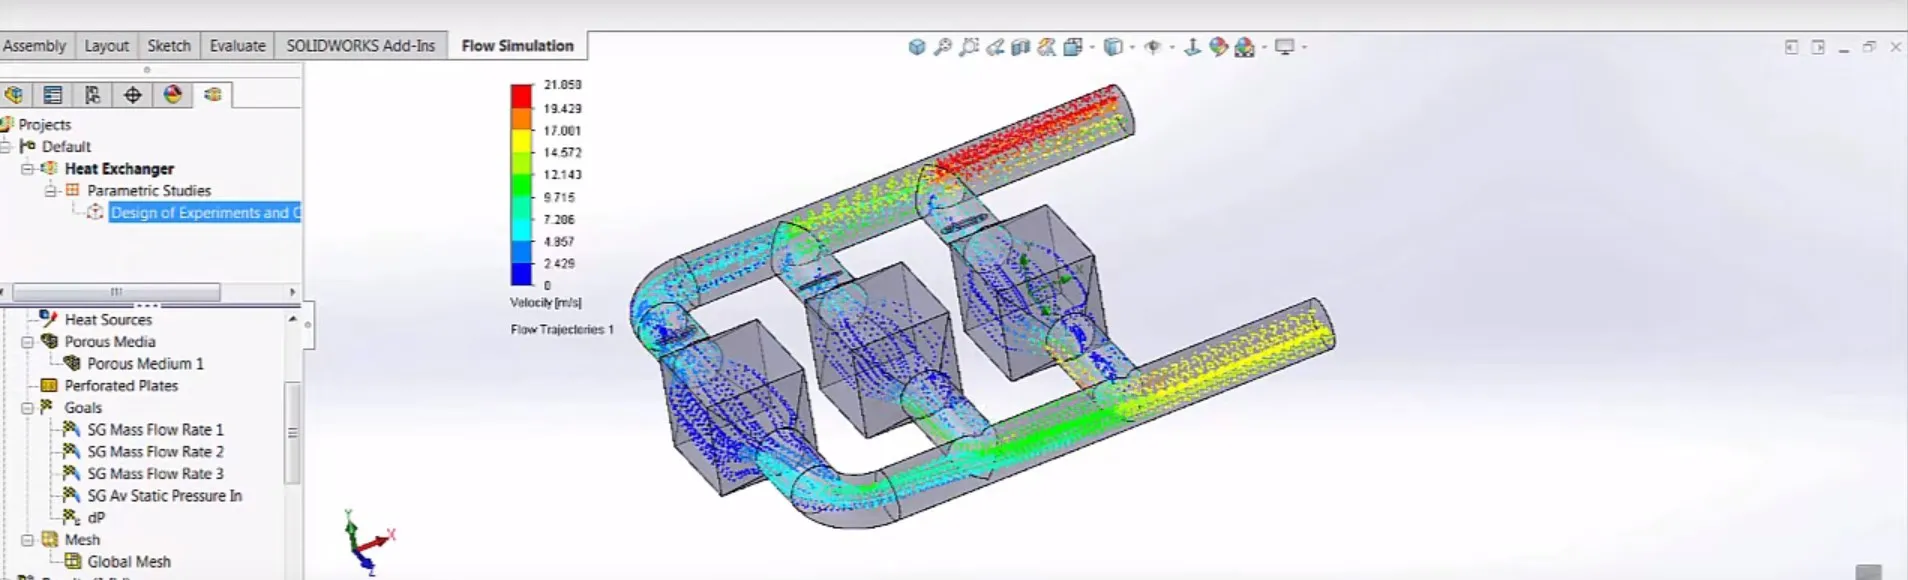The height and width of the screenshot is (580, 1908).
Task: Click the Display Style icon
Action: point(1112,47)
